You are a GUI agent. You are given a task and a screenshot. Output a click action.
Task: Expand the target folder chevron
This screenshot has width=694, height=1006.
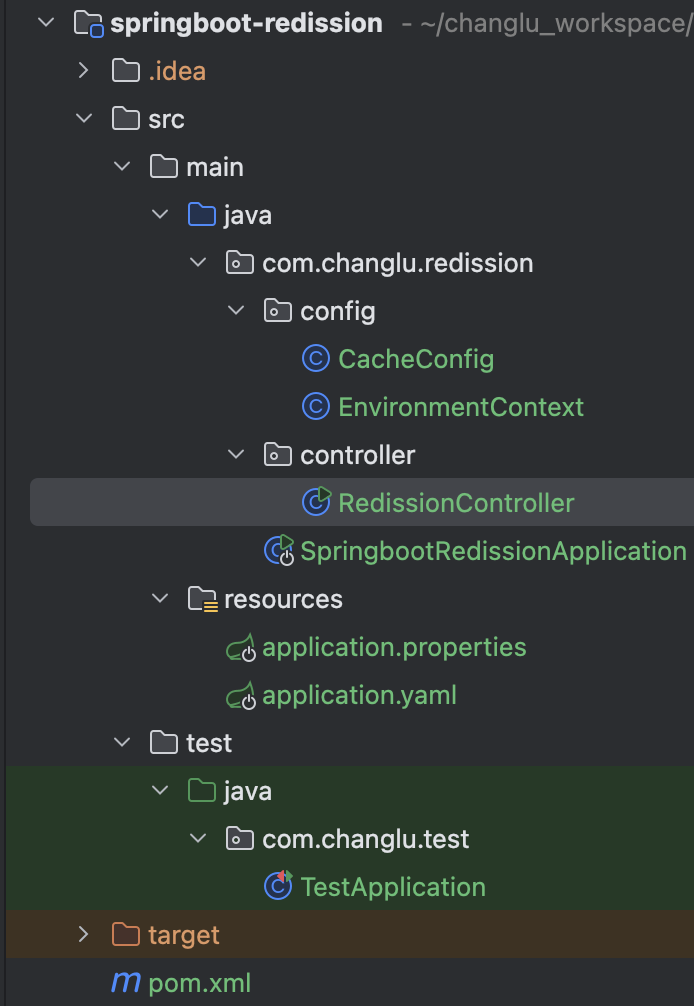(x=83, y=934)
